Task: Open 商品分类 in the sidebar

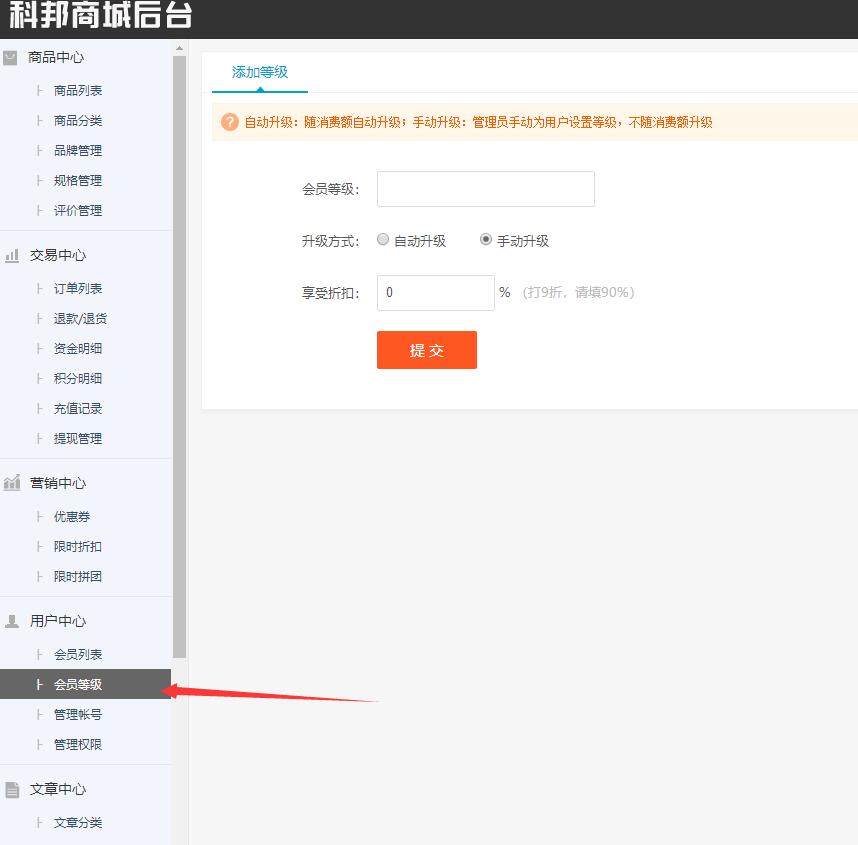Action: [78, 121]
